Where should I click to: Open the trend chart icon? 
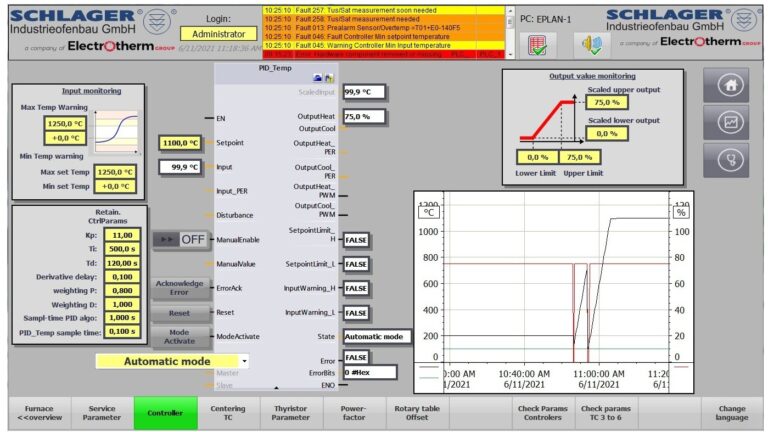pos(727,123)
